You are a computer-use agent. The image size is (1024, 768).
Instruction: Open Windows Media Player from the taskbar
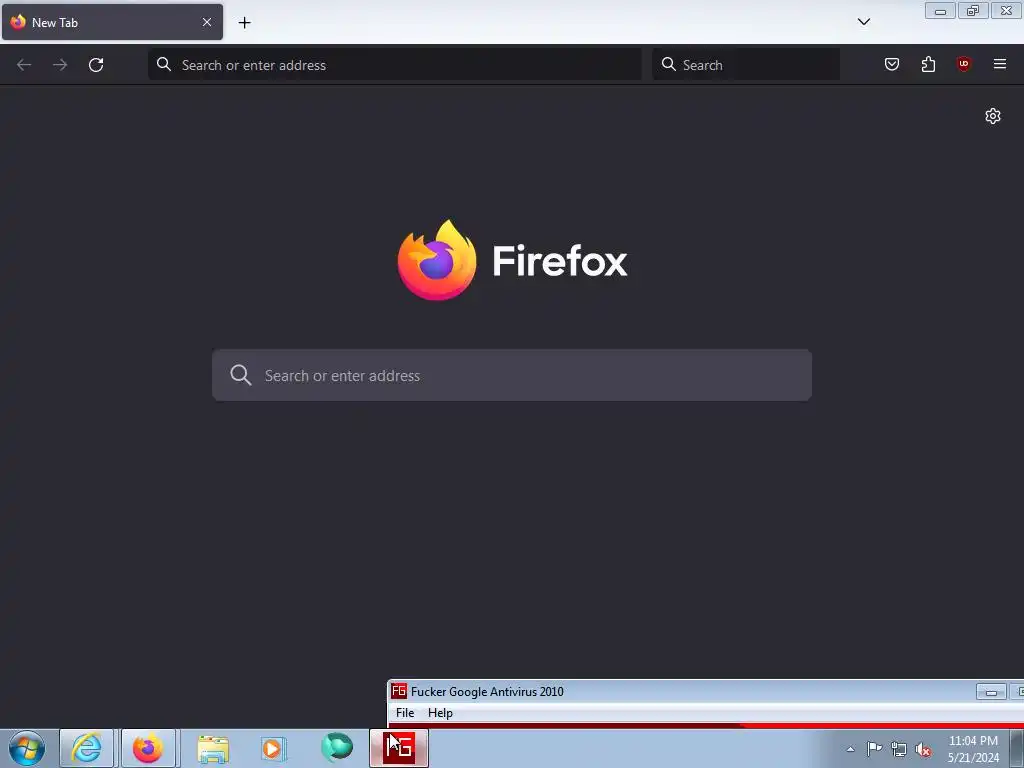click(274, 748)
